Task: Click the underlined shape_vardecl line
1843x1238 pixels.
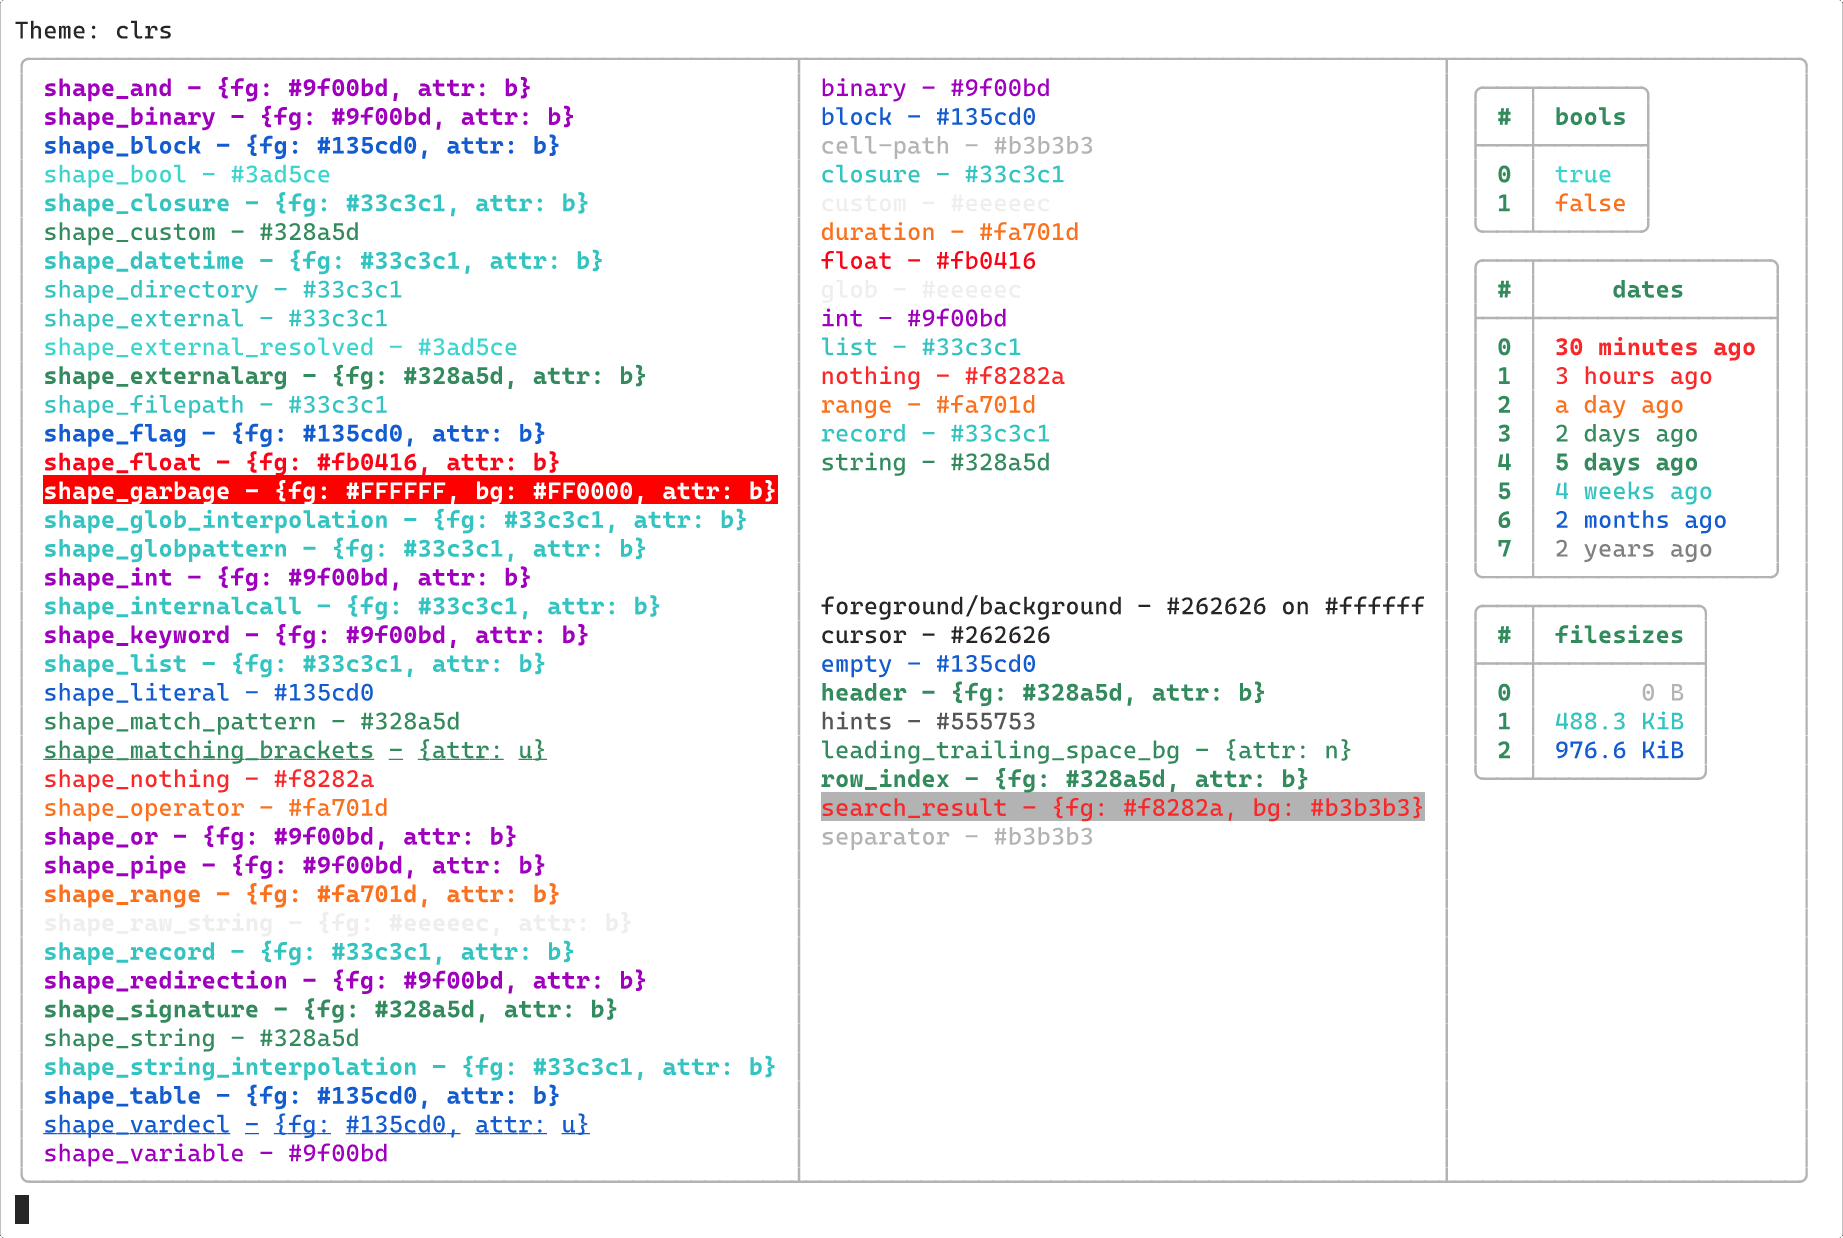Action: pos(316,1125)
